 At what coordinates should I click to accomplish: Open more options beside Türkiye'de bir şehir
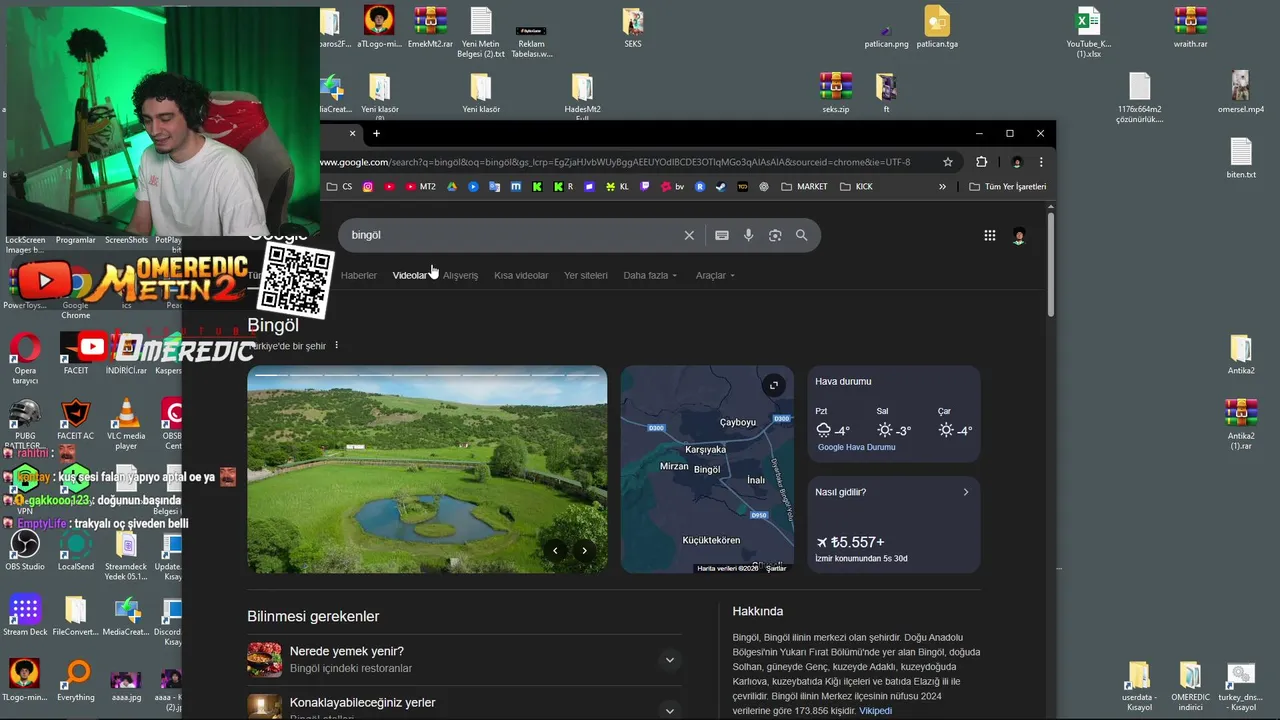point(336,345)
